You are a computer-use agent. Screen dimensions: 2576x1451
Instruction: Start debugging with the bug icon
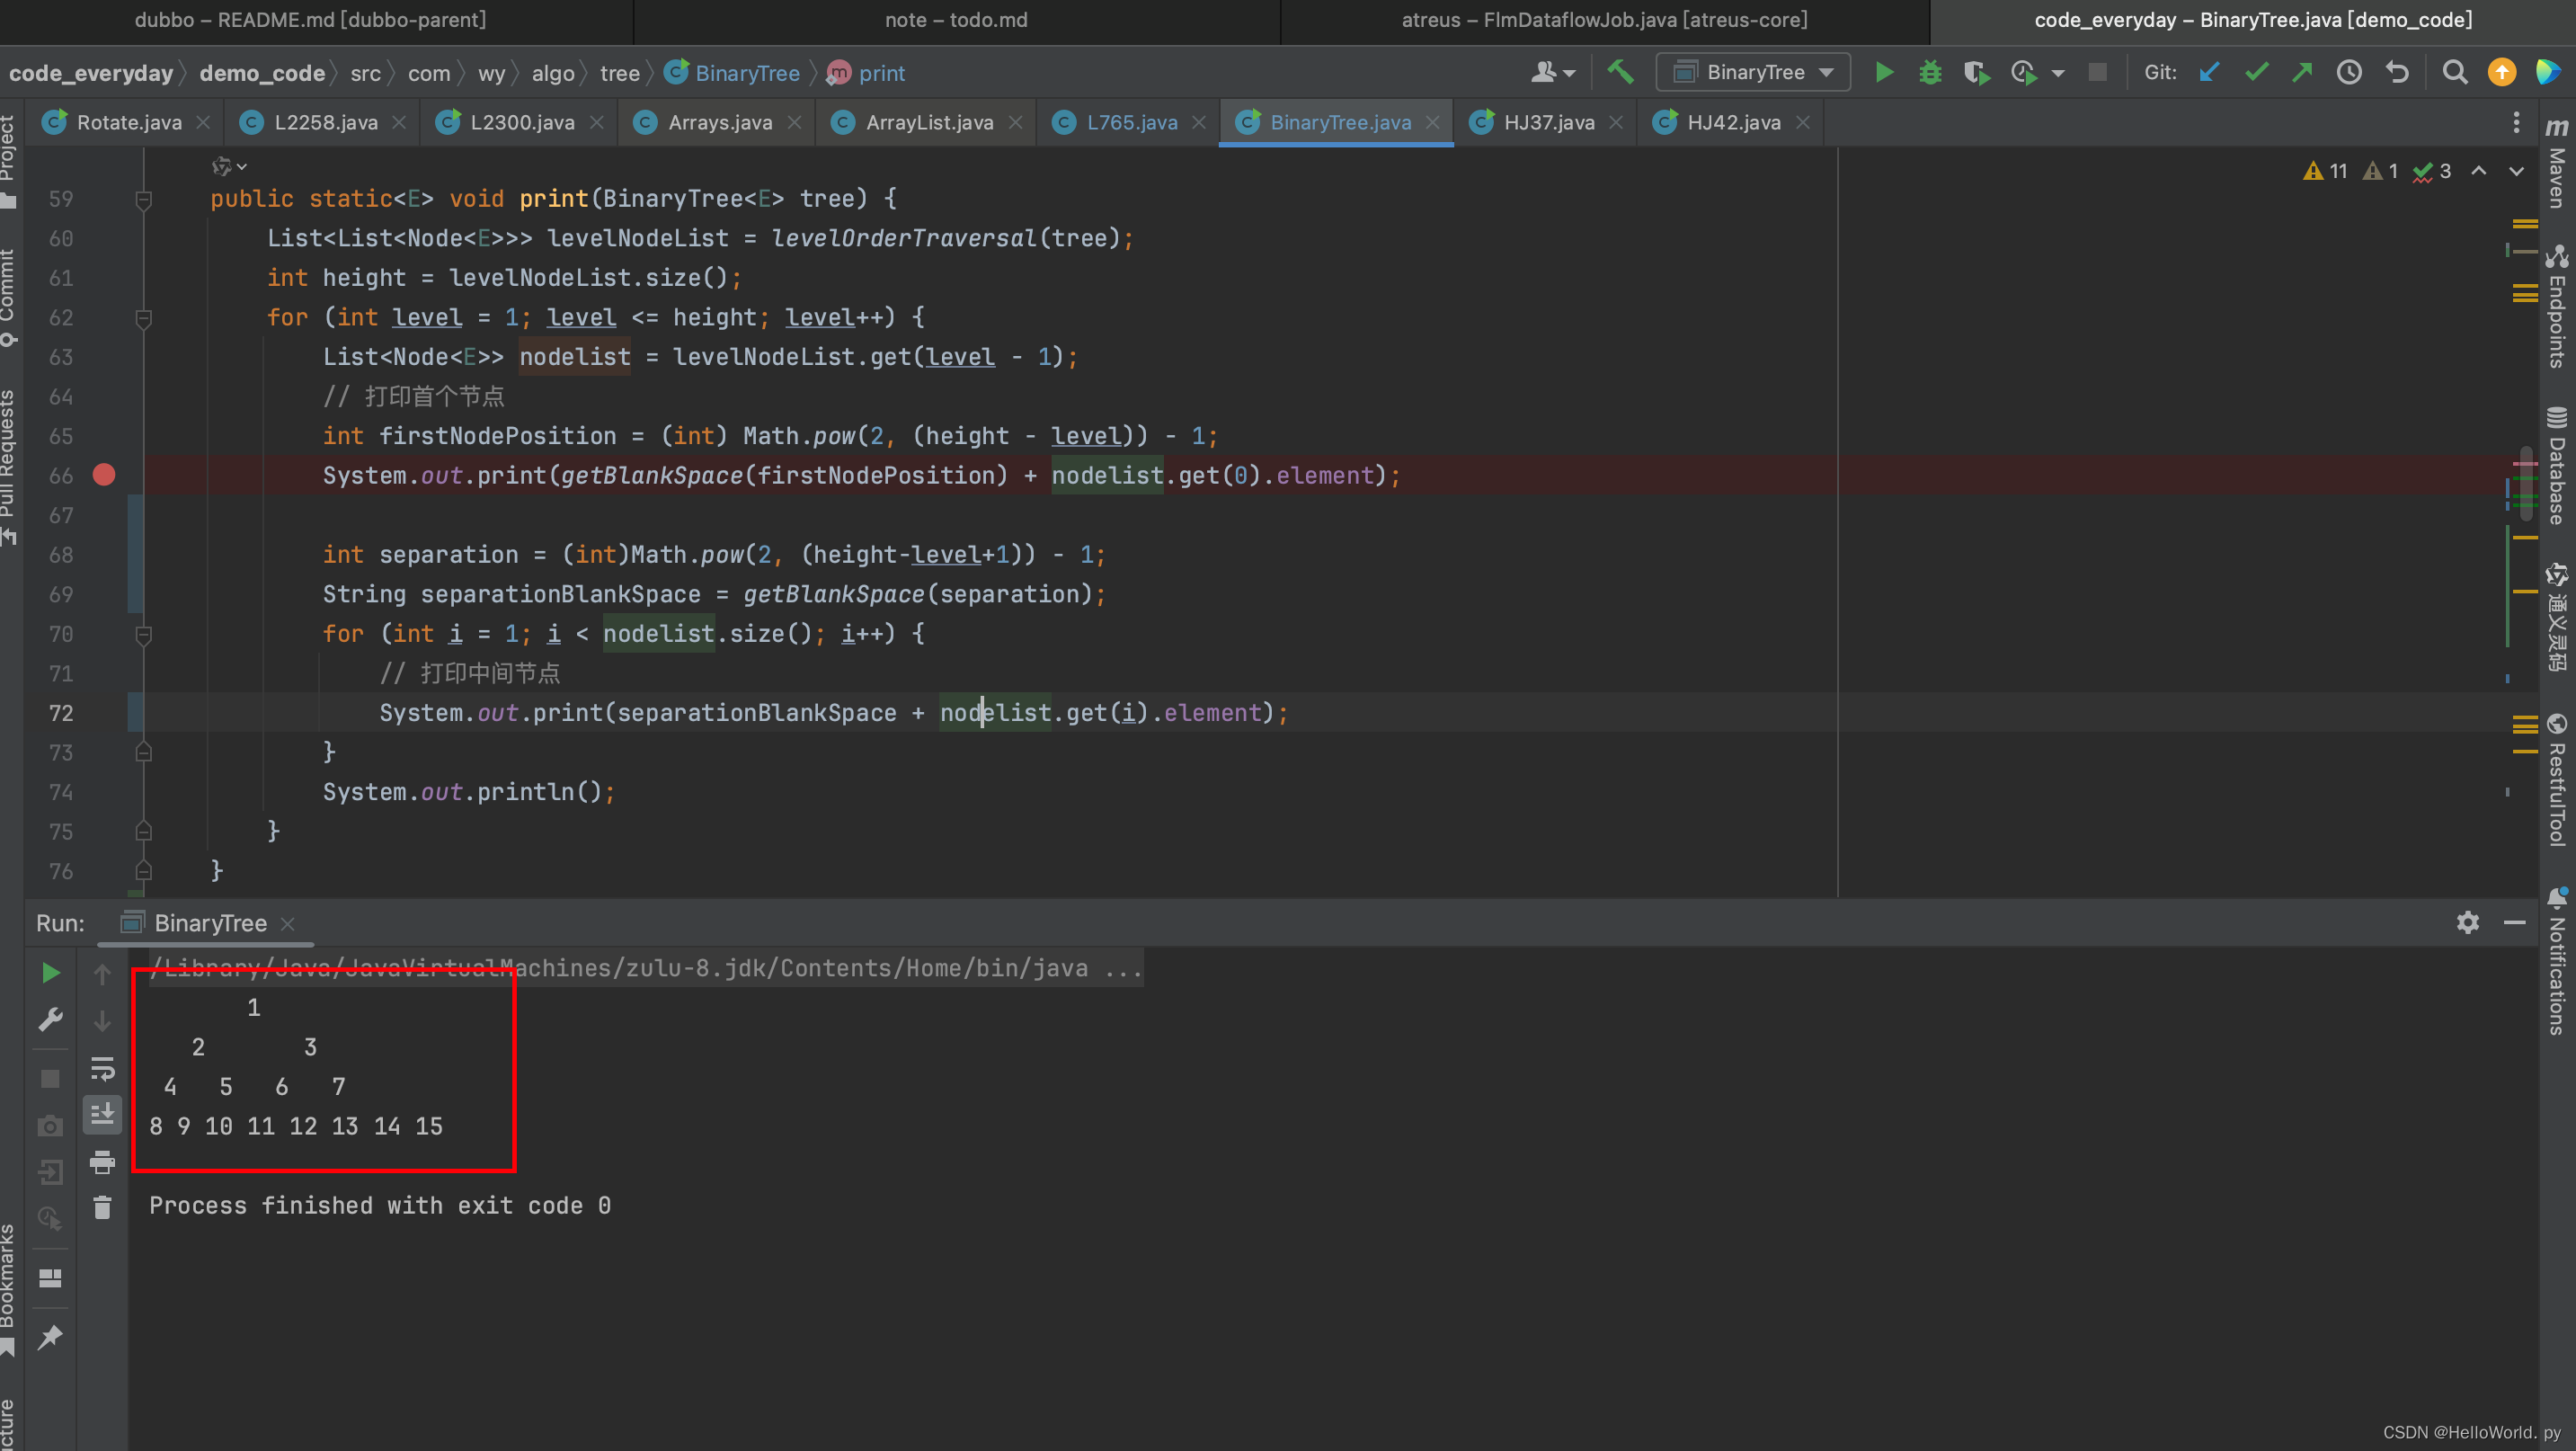pos(1930,72)
